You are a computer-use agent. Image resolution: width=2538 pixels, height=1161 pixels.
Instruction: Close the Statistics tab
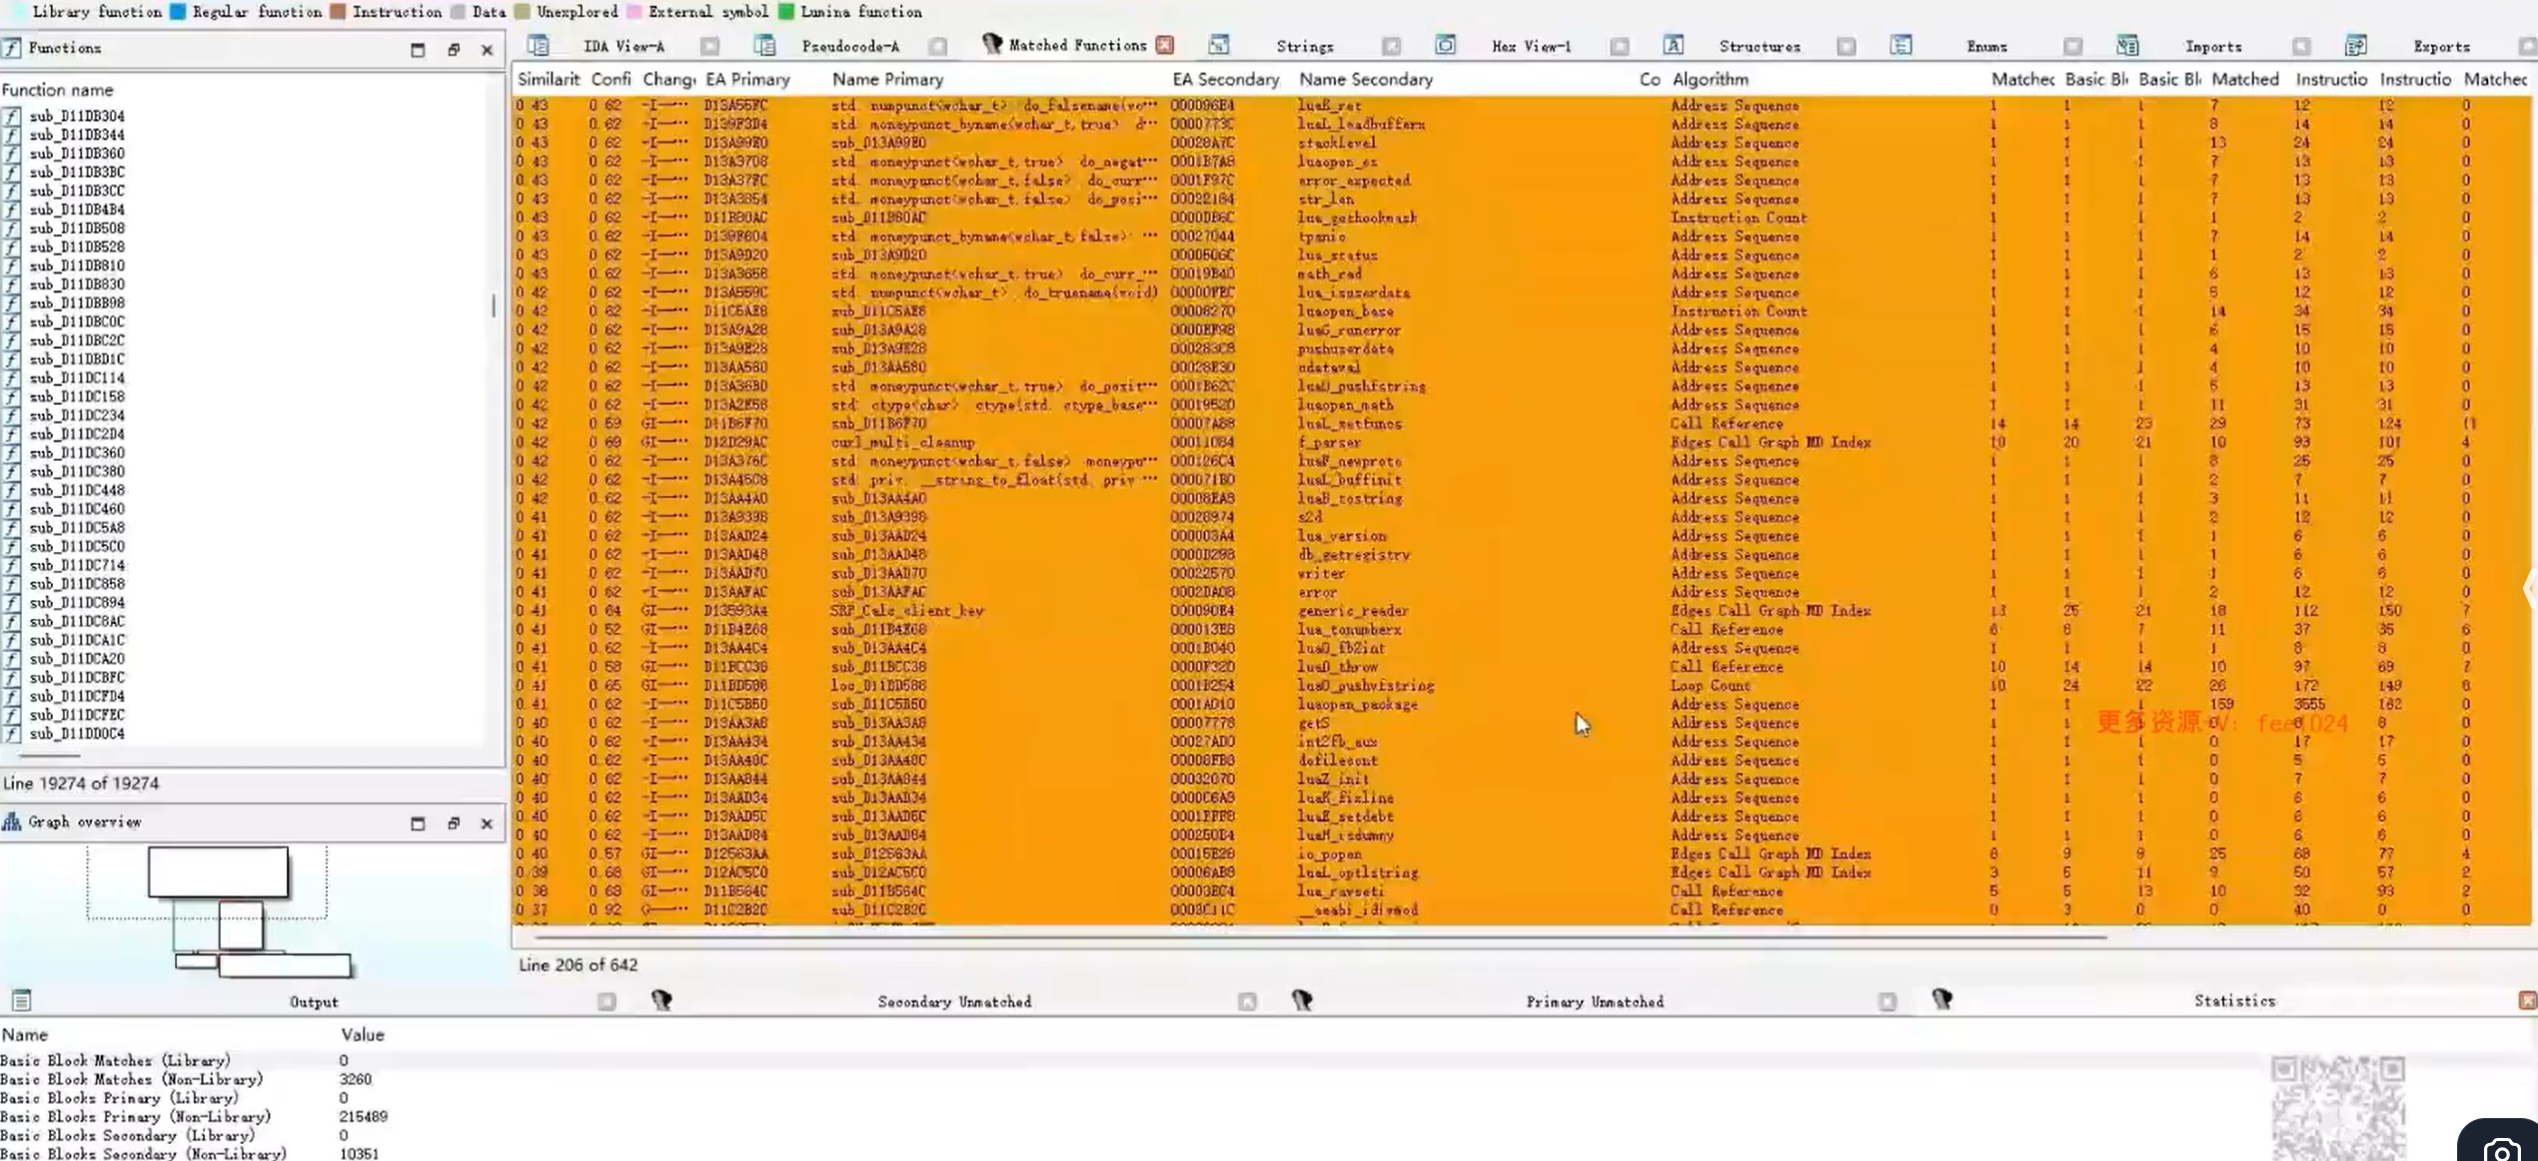pos(2527,1001)
